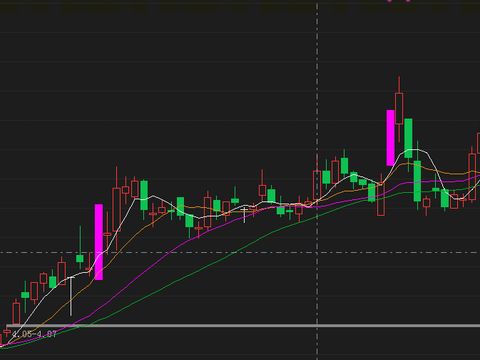Select the red hollow candle on the vertical crosshair
Viewport: 480px width, 360px height.
pyautogui.click(x=317, y=184)
